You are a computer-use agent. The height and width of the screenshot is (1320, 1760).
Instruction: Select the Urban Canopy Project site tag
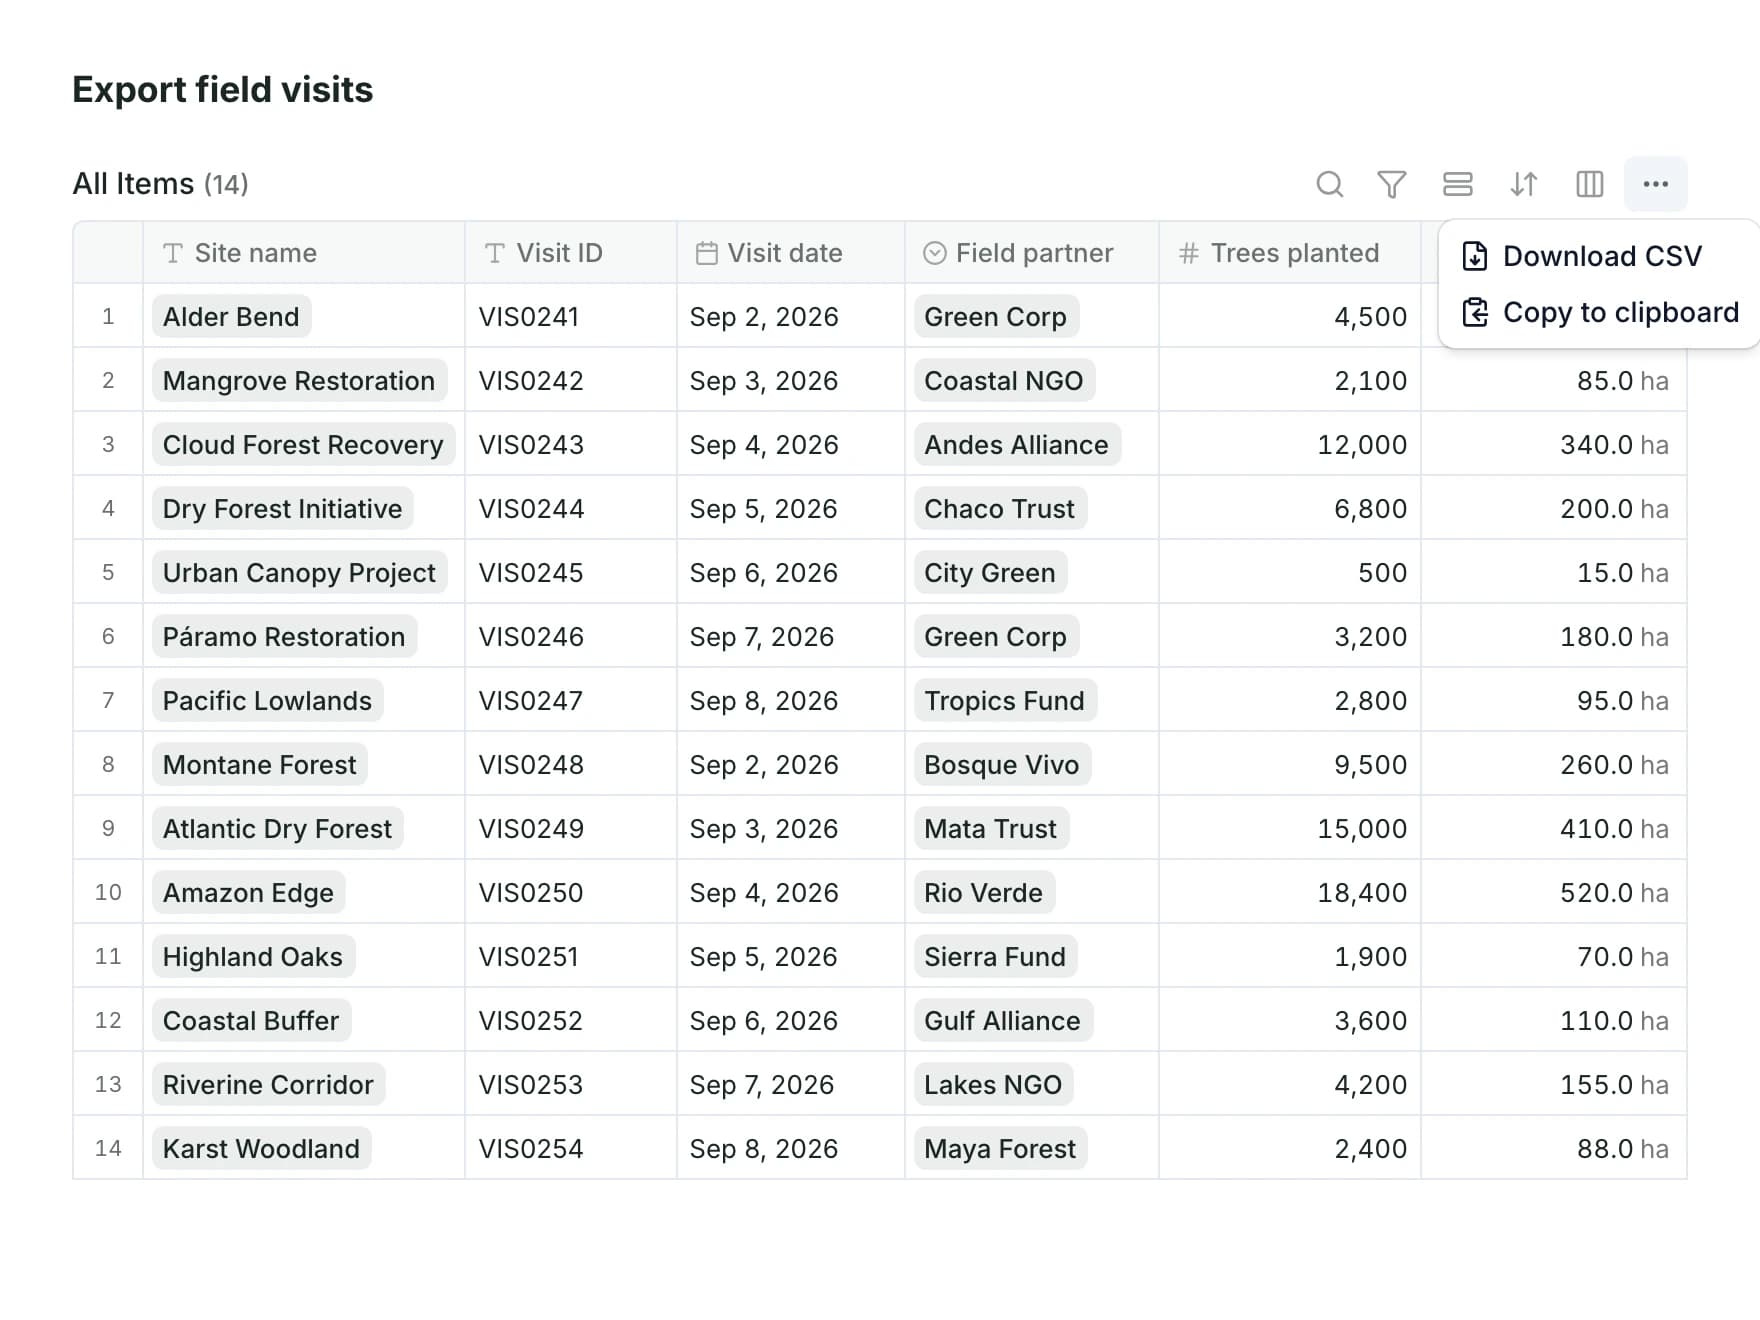(299, 573)
